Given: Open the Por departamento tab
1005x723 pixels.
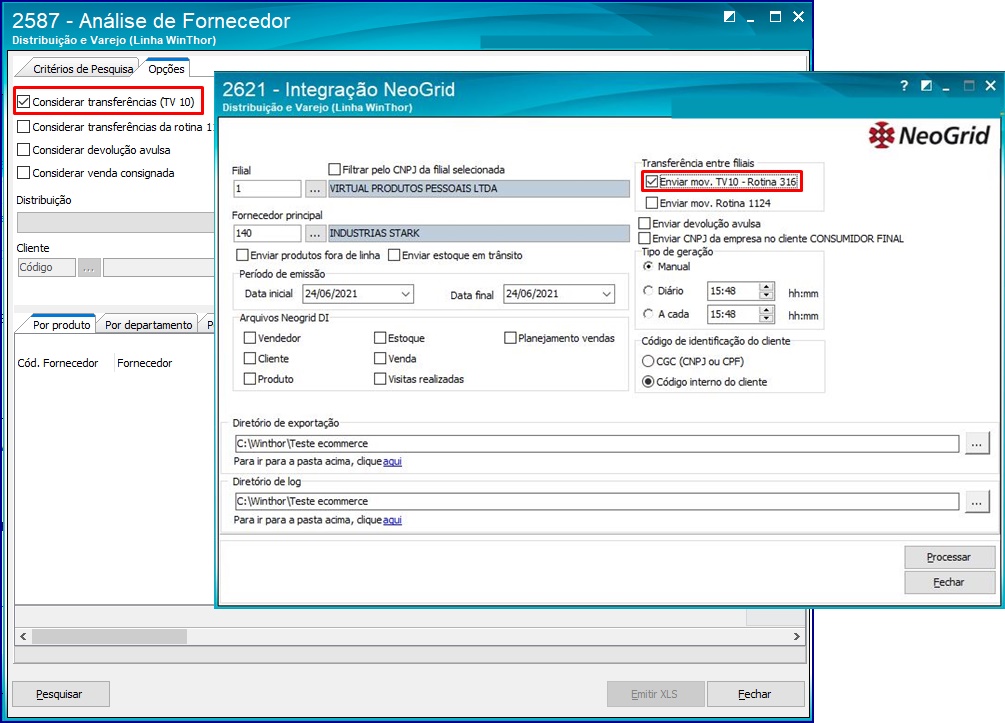Looking at the screenshot, I should (149, 325).
